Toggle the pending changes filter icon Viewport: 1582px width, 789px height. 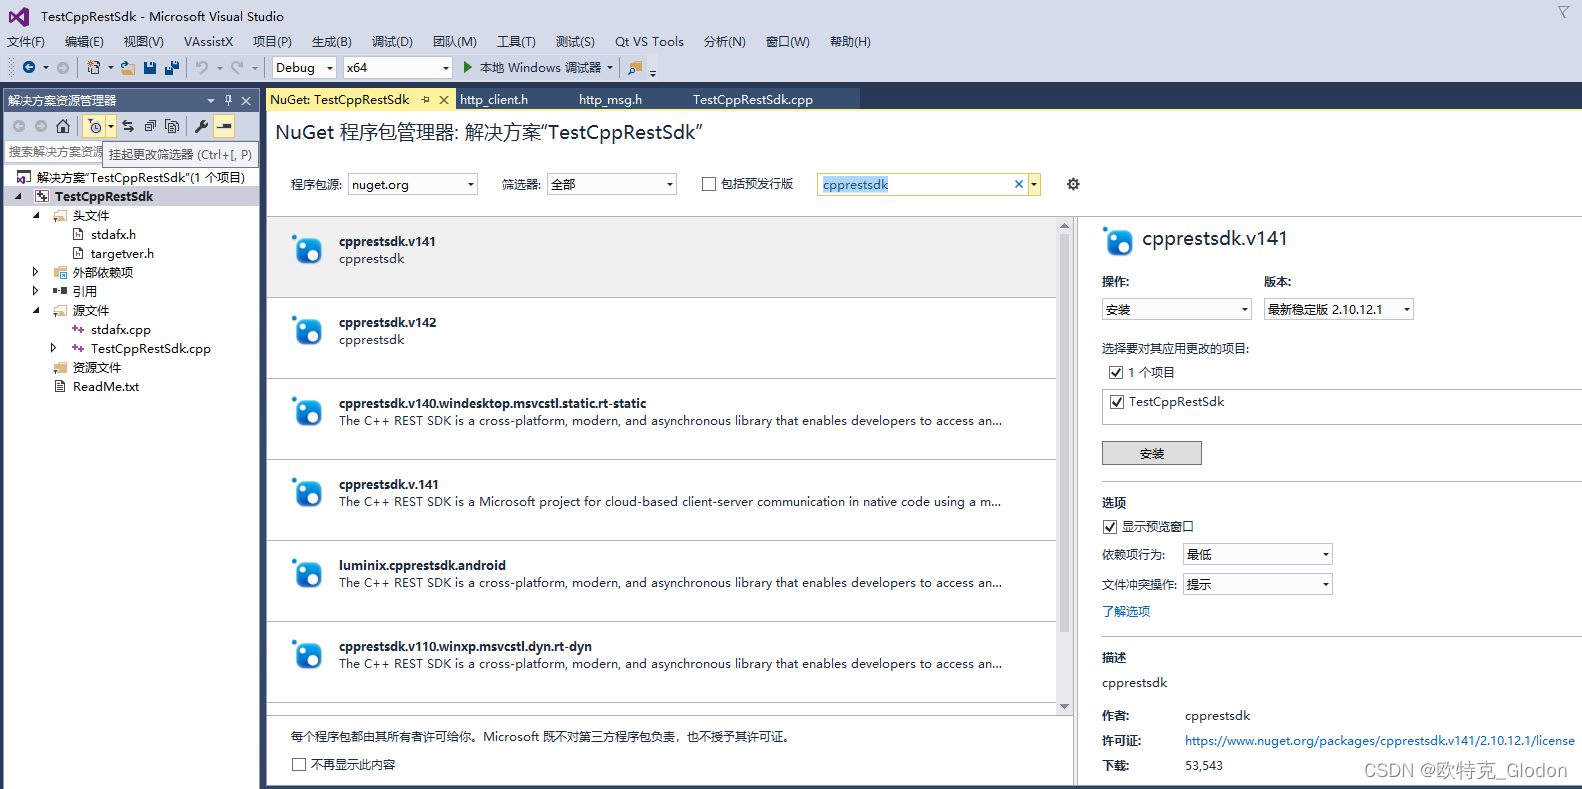pyautogui.click(x=95, y=126)
